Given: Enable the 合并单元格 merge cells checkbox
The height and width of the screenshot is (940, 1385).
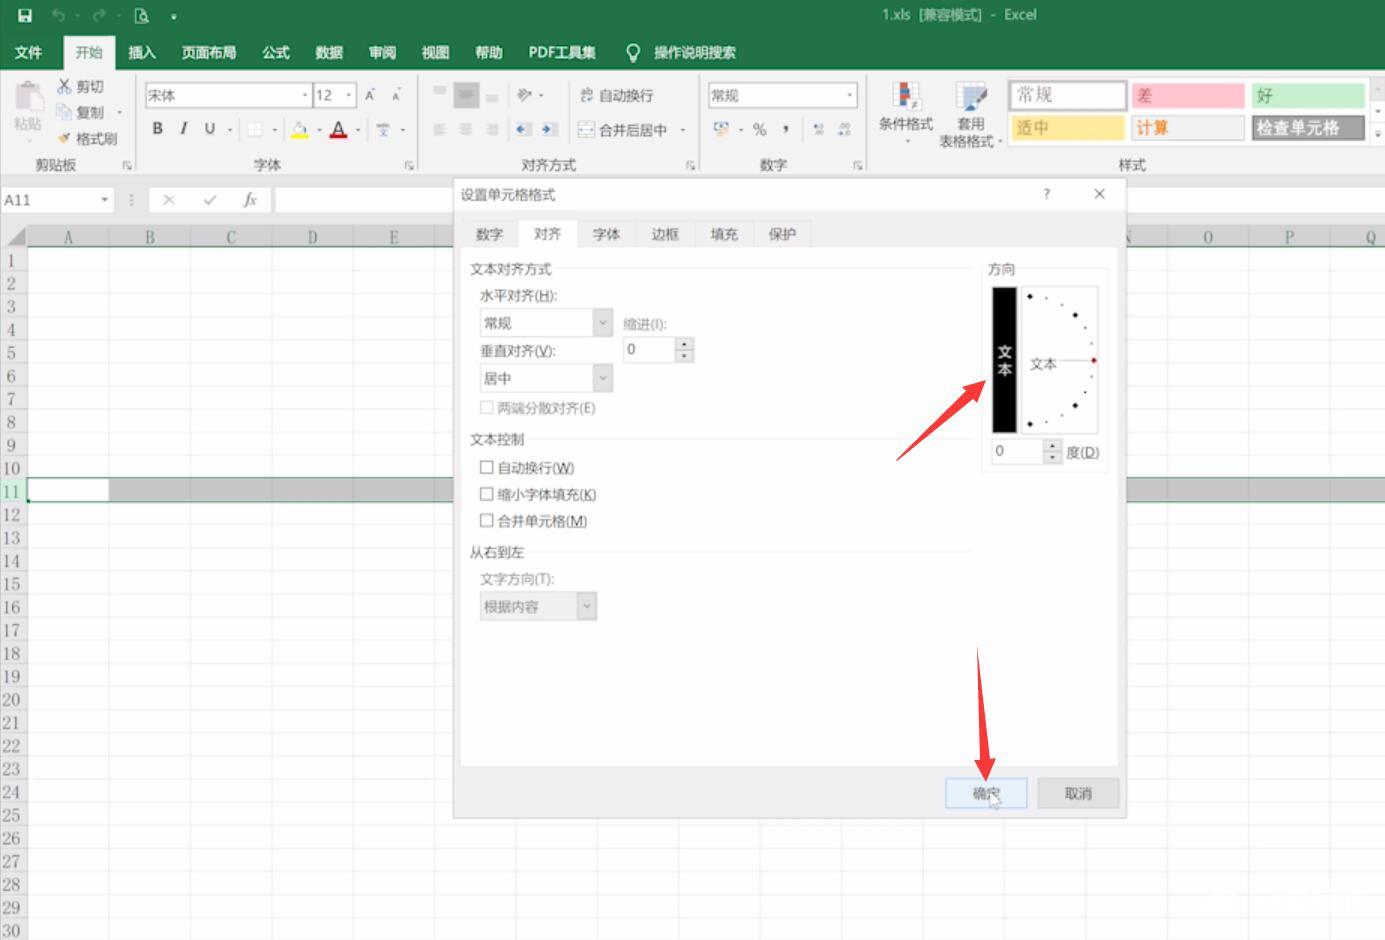Looking at the screenshot, I should [487, 520].
